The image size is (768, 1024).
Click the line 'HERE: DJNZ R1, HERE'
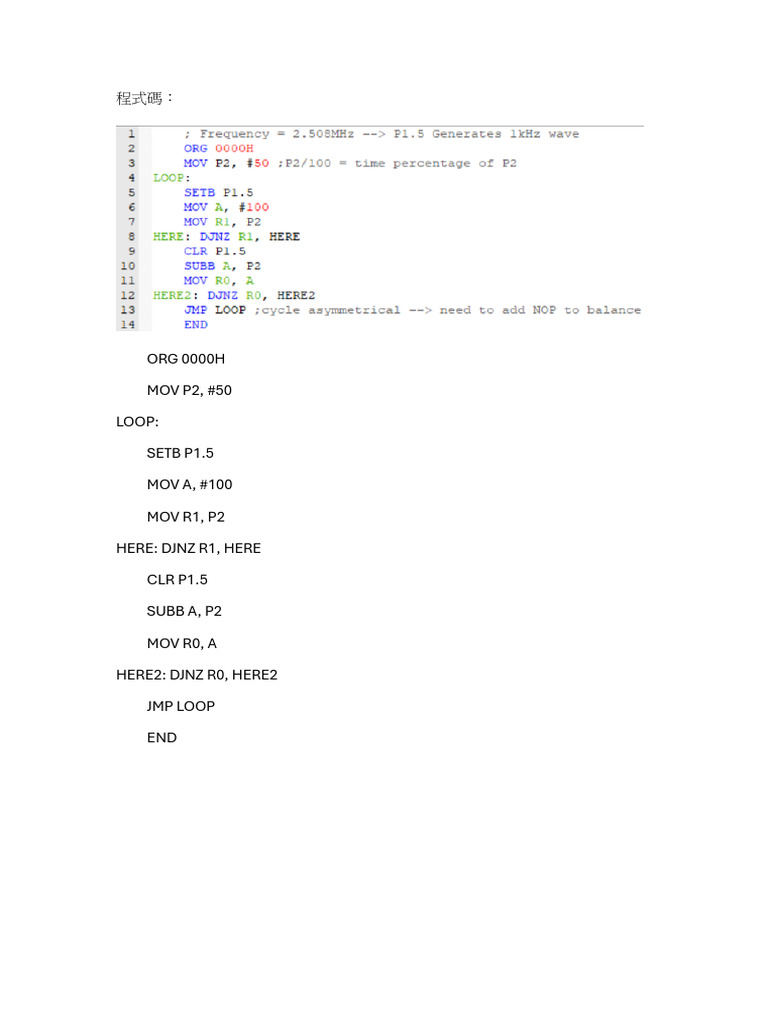pos(188,548)
